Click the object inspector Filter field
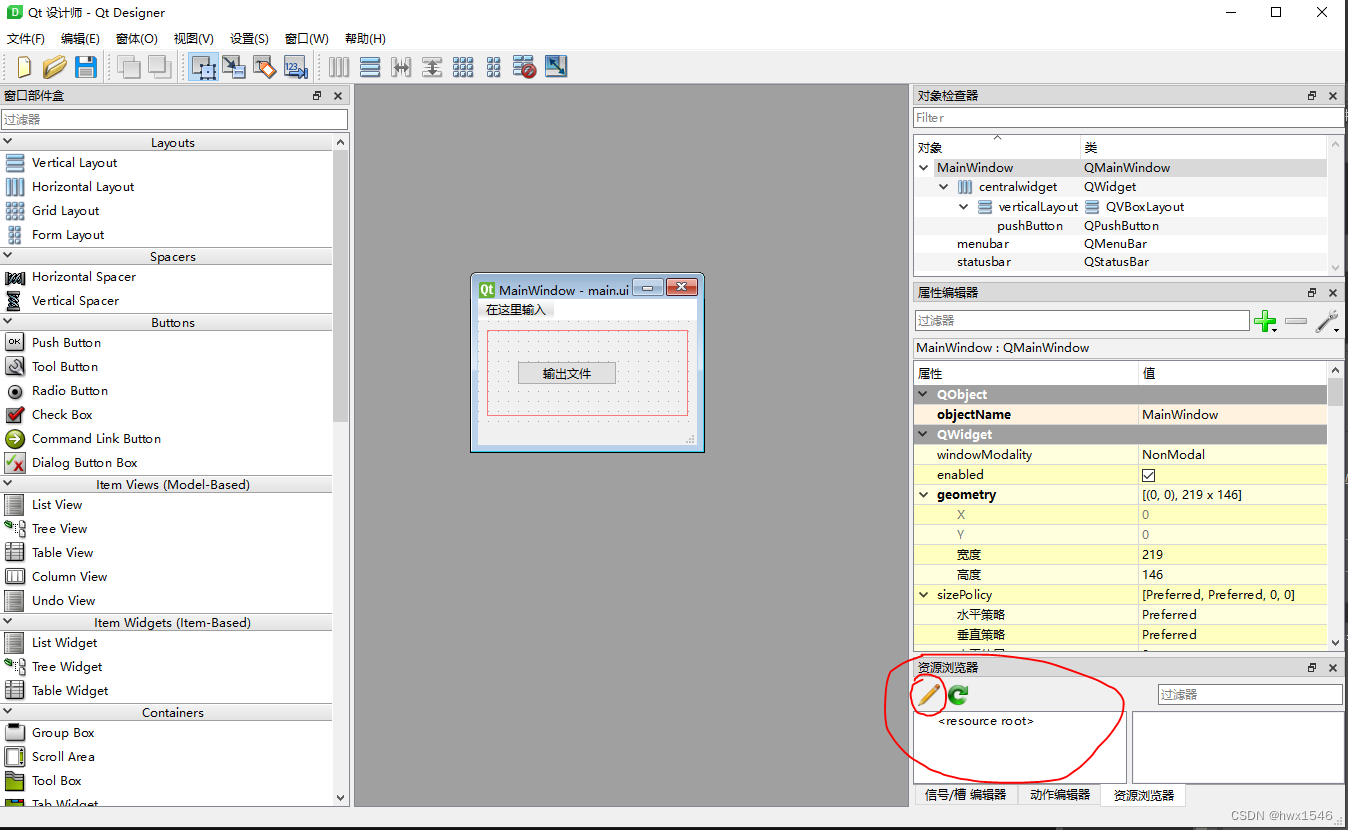Image resolution: width=1348 pixels, height=830 pixels. click(1128, 118)
